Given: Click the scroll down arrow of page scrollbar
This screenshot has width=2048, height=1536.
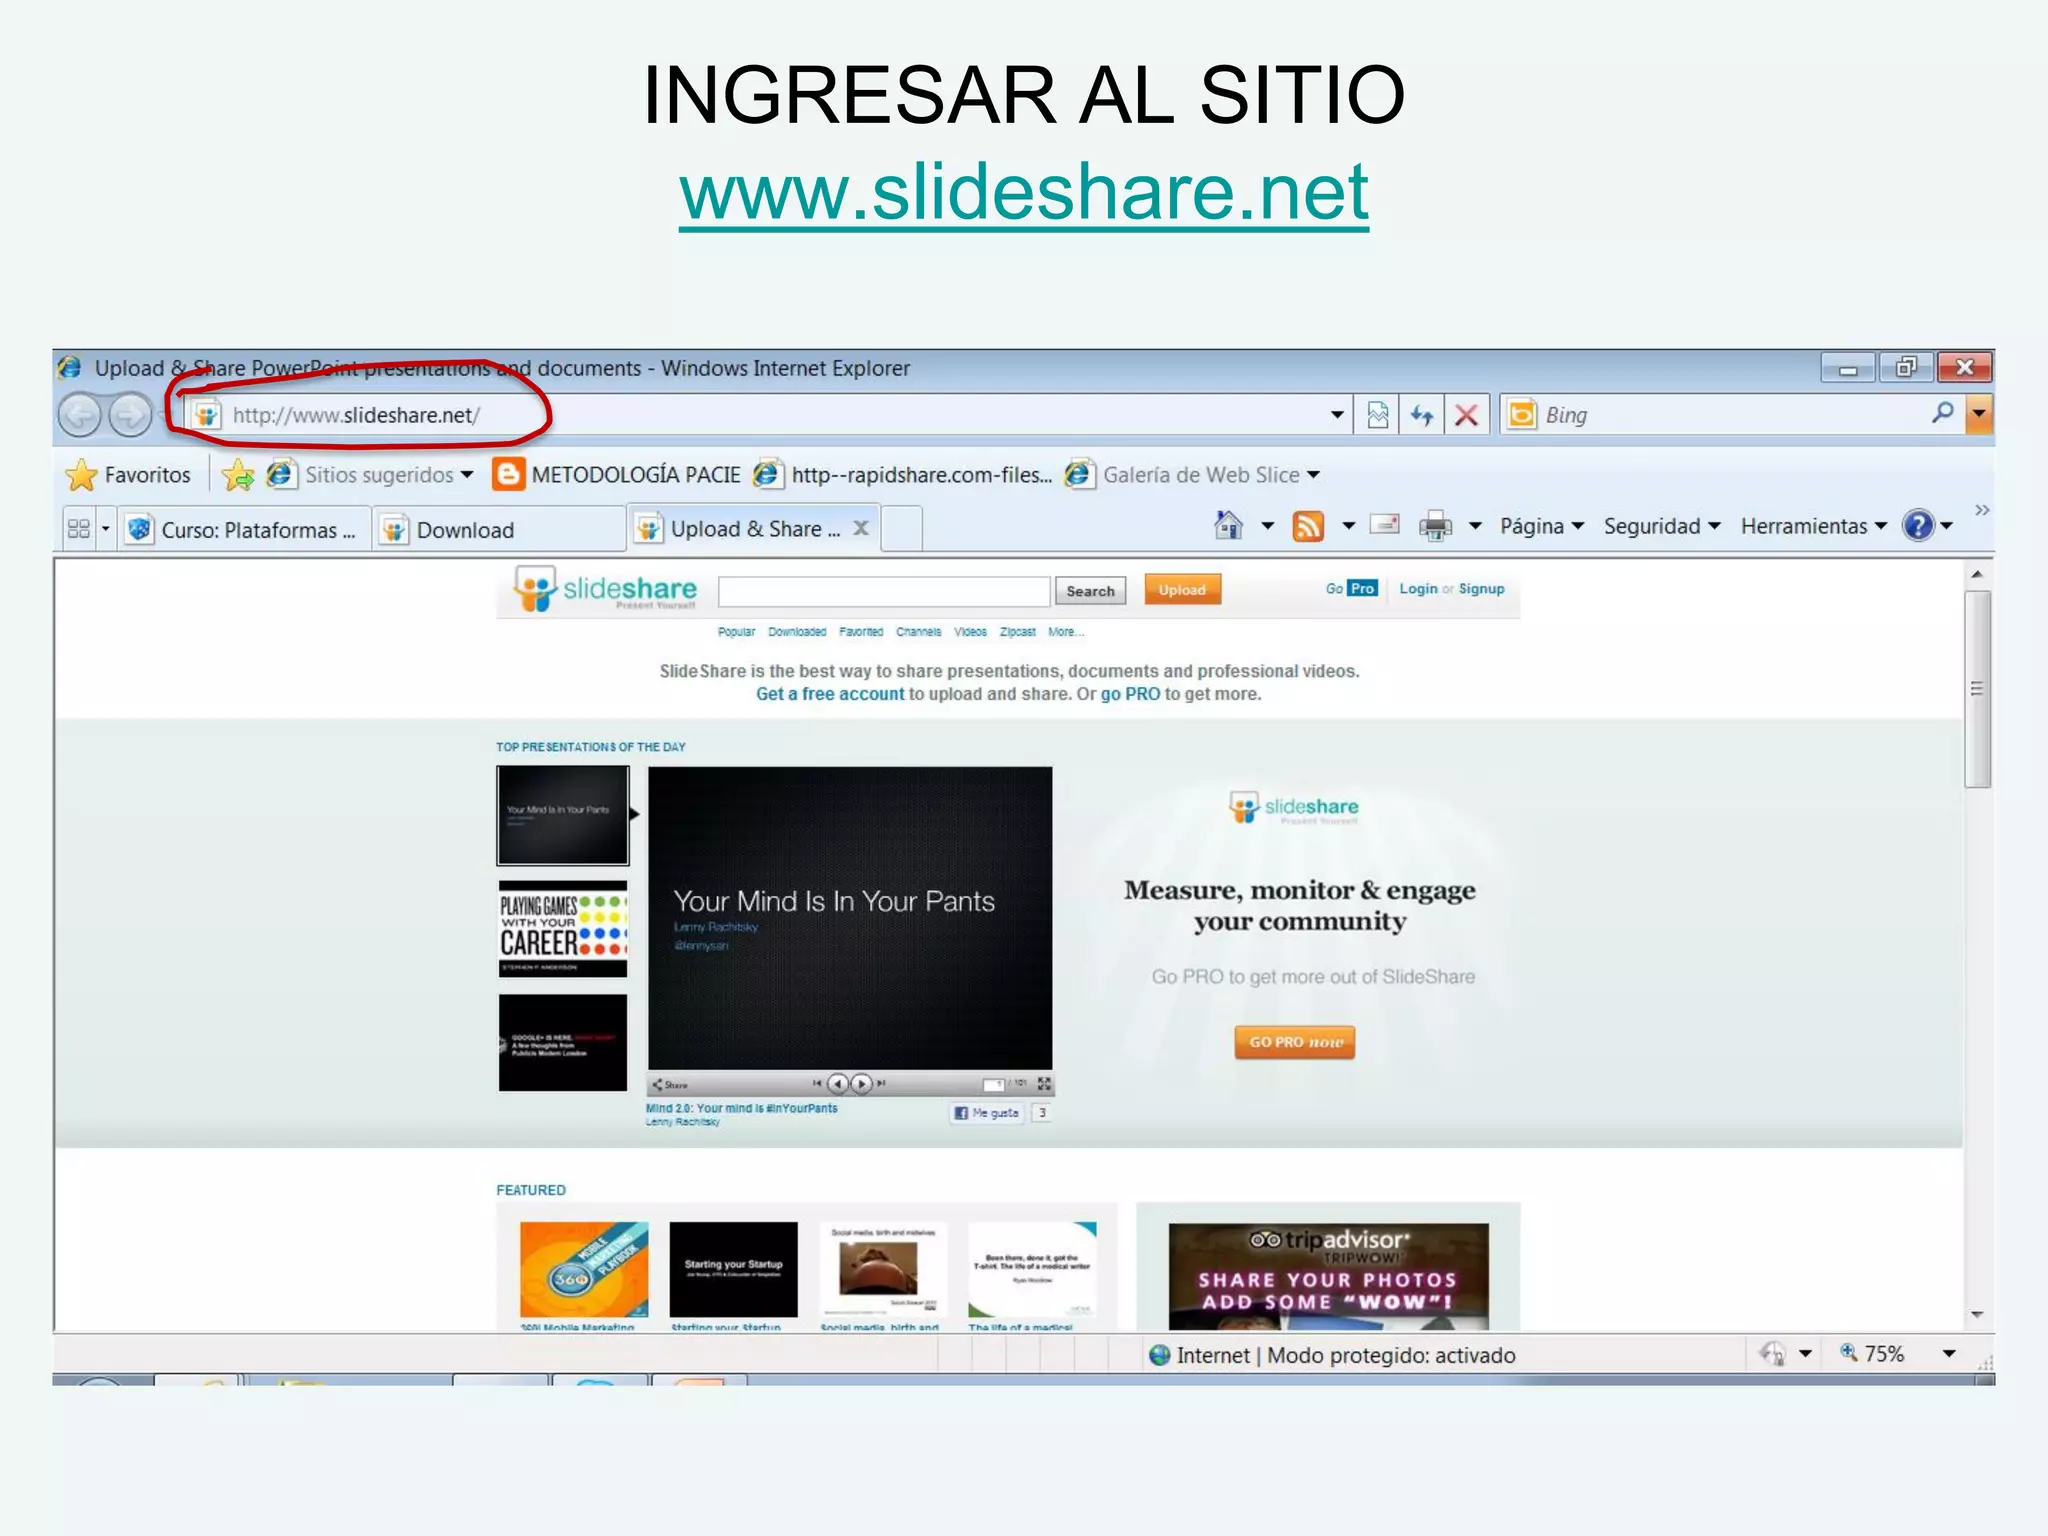Looking at the screenshot, I should [1977, 1315].
